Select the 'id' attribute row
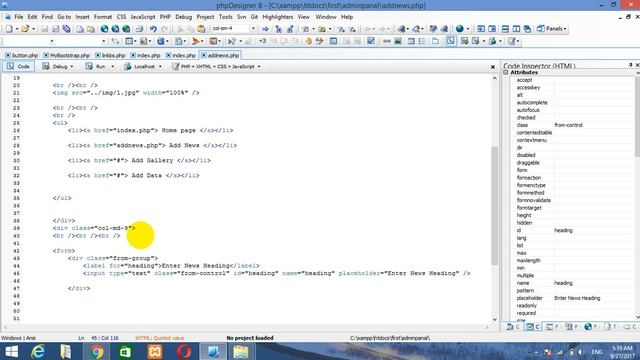 tap(572, 230)
